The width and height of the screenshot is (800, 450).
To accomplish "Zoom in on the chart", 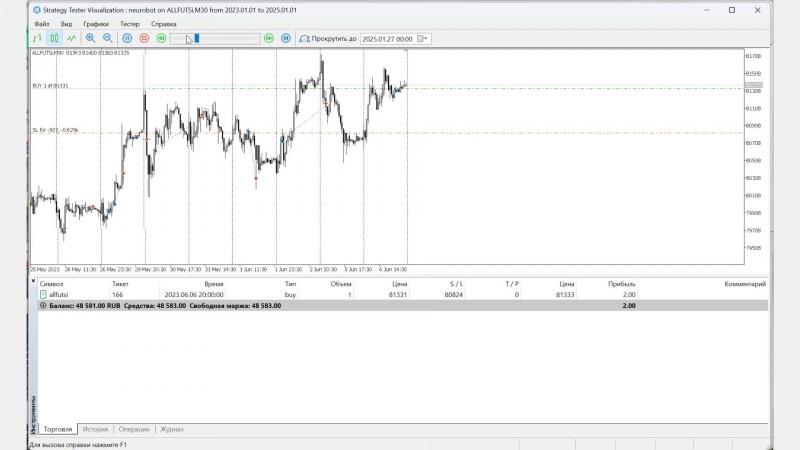I will (90, 38).
